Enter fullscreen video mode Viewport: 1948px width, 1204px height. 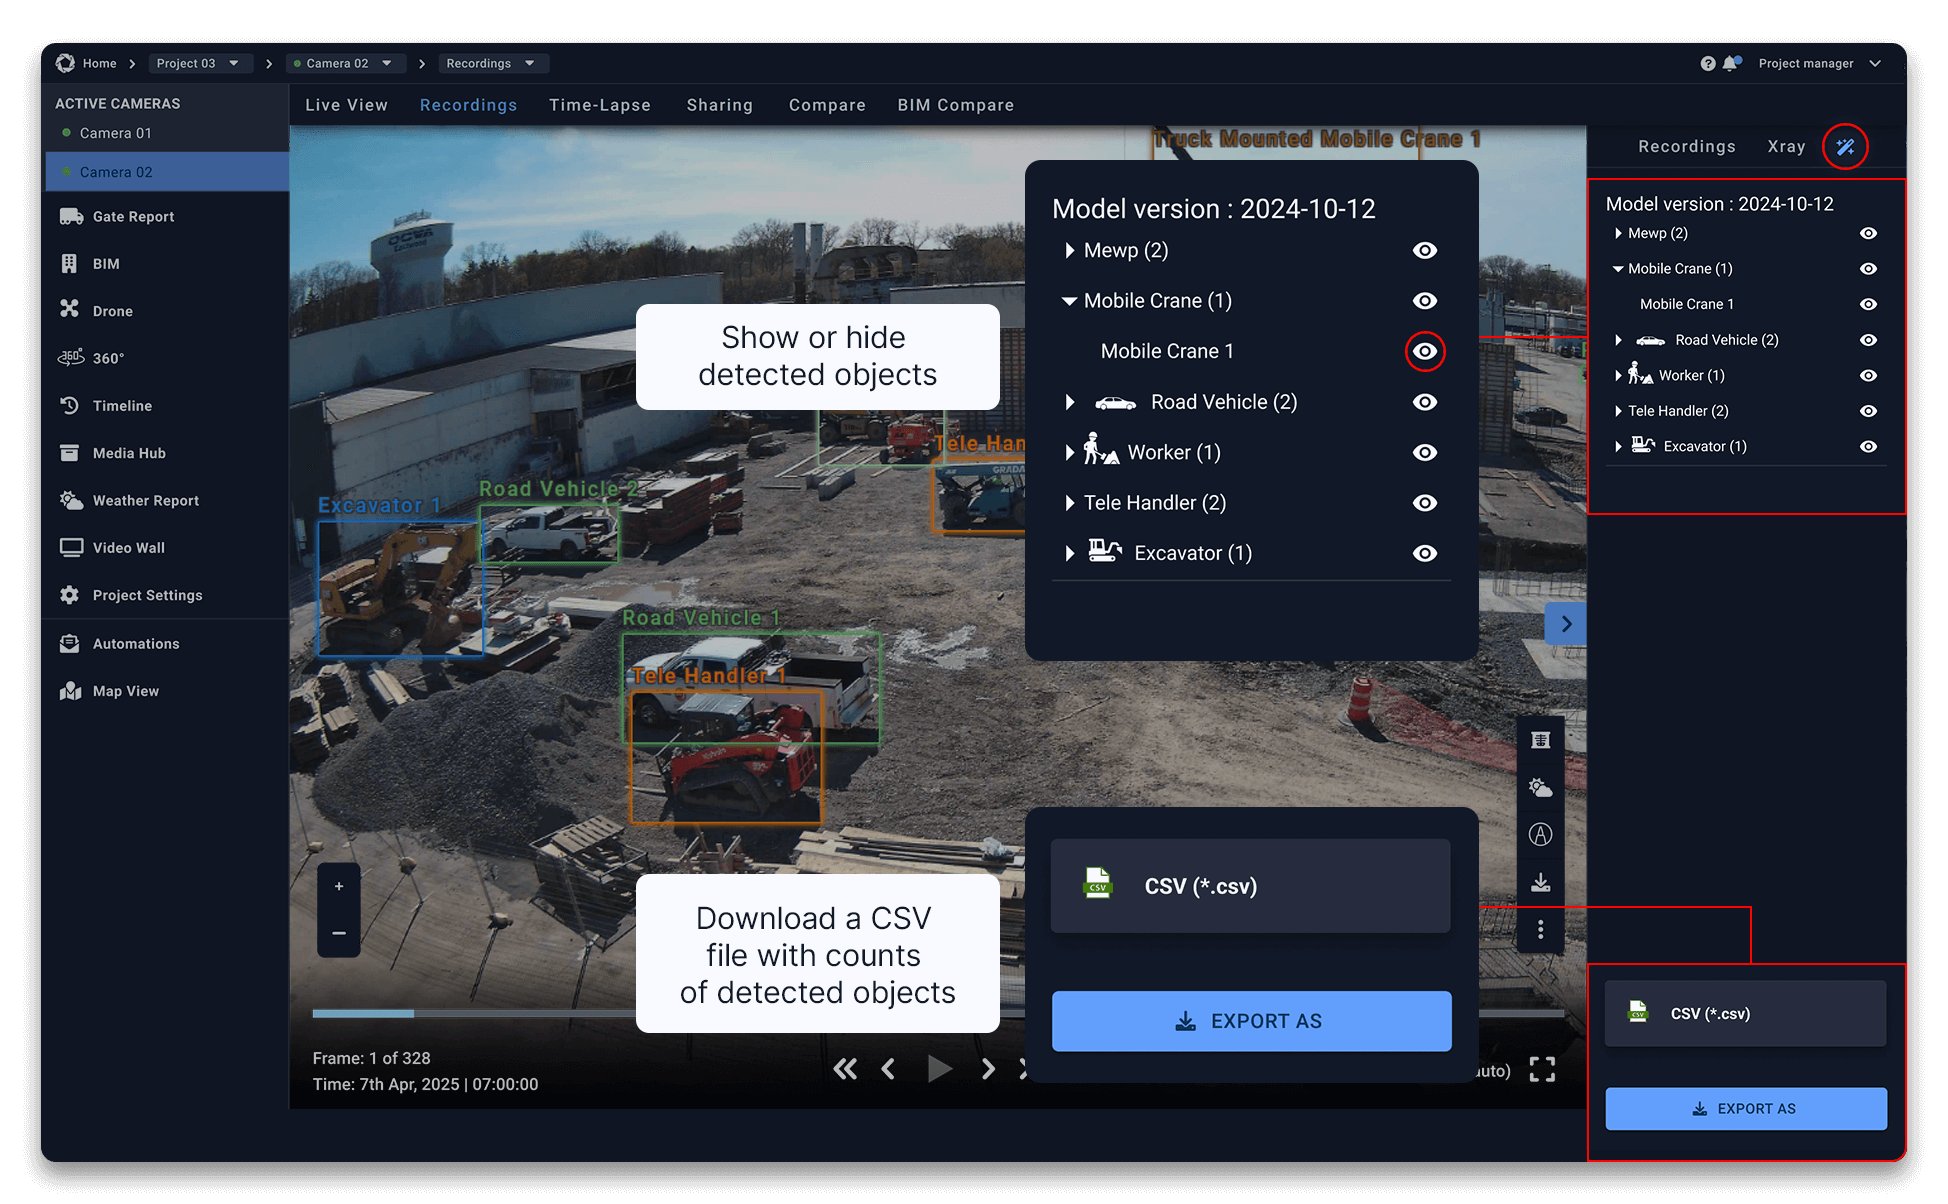[1542, 1070]
